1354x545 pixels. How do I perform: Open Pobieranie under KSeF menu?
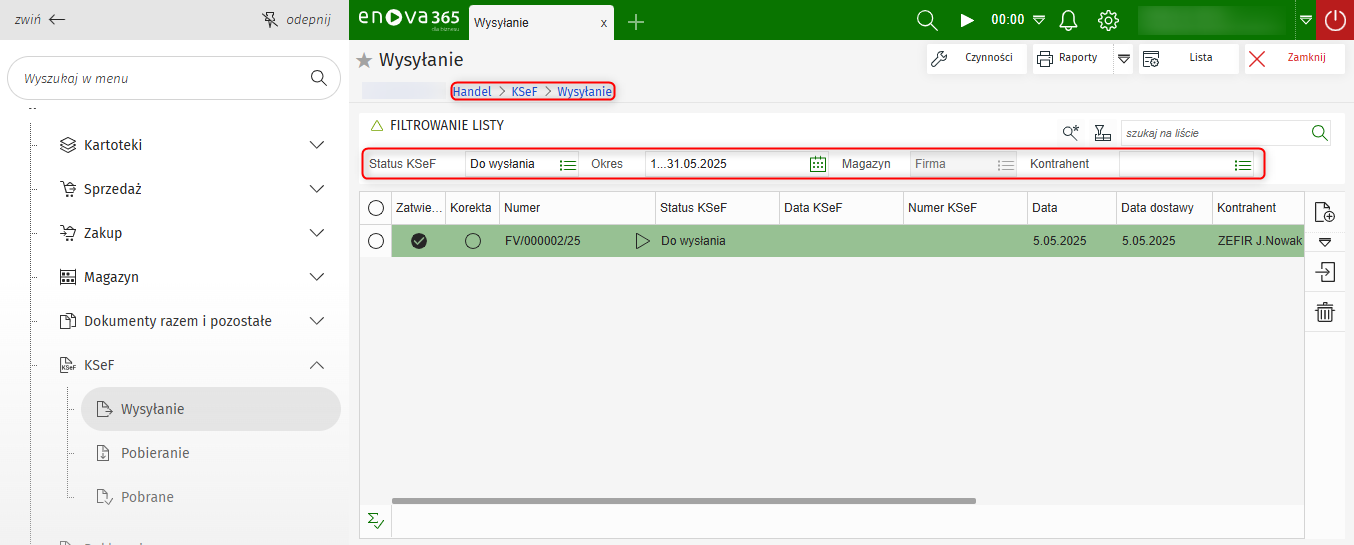pyautogui.click(x=155, y=453)
